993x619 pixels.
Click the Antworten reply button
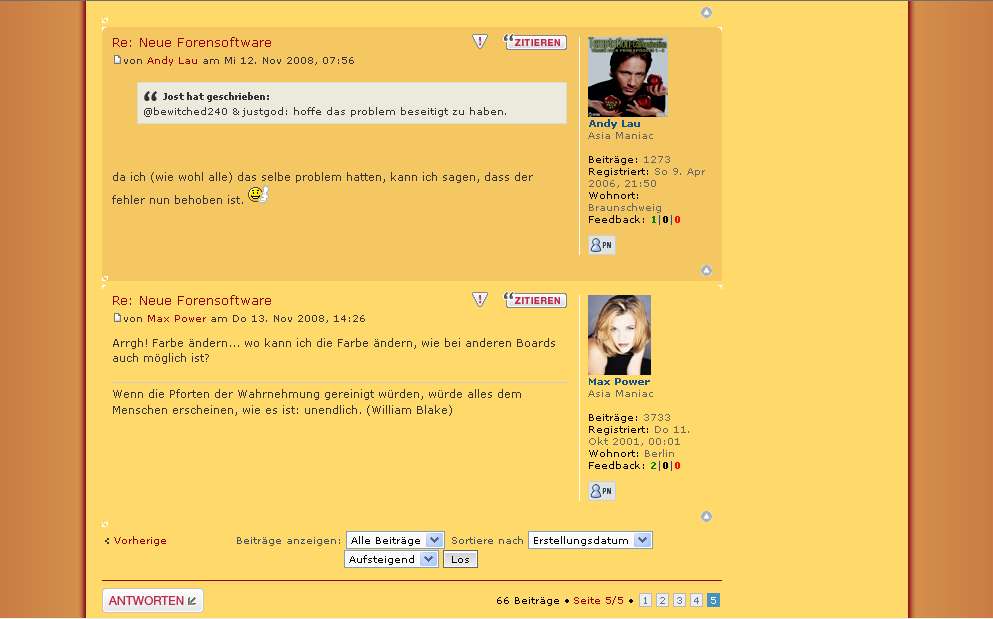coord(152,600)
